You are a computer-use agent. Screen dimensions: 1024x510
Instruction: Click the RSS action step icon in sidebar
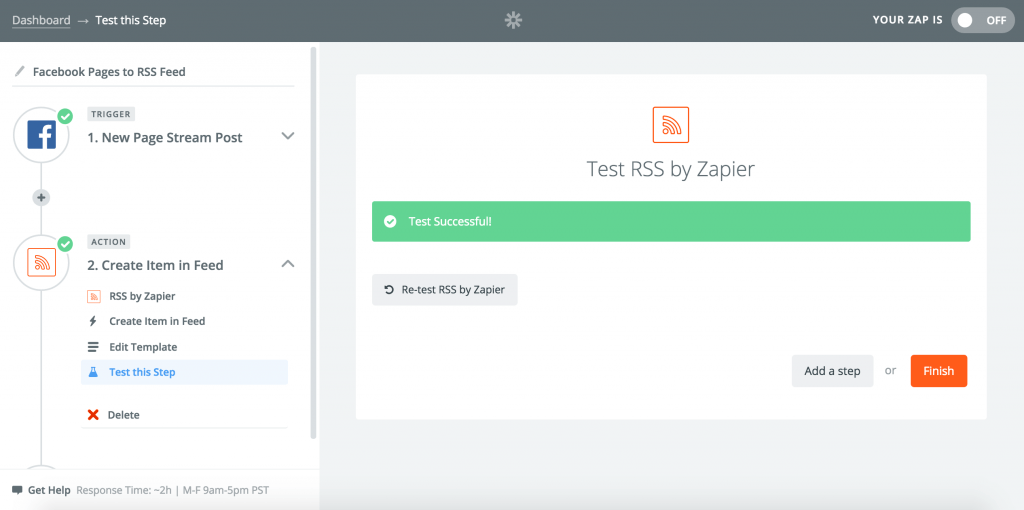(41, 263)
